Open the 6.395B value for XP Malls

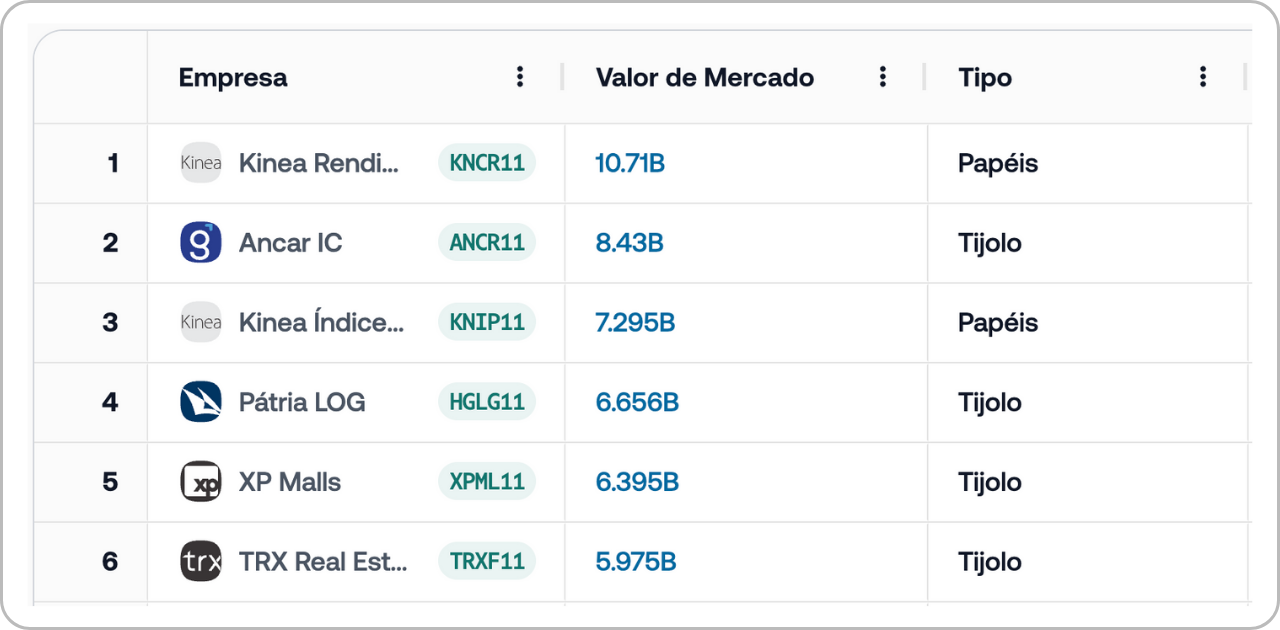[x=636, y=482]
